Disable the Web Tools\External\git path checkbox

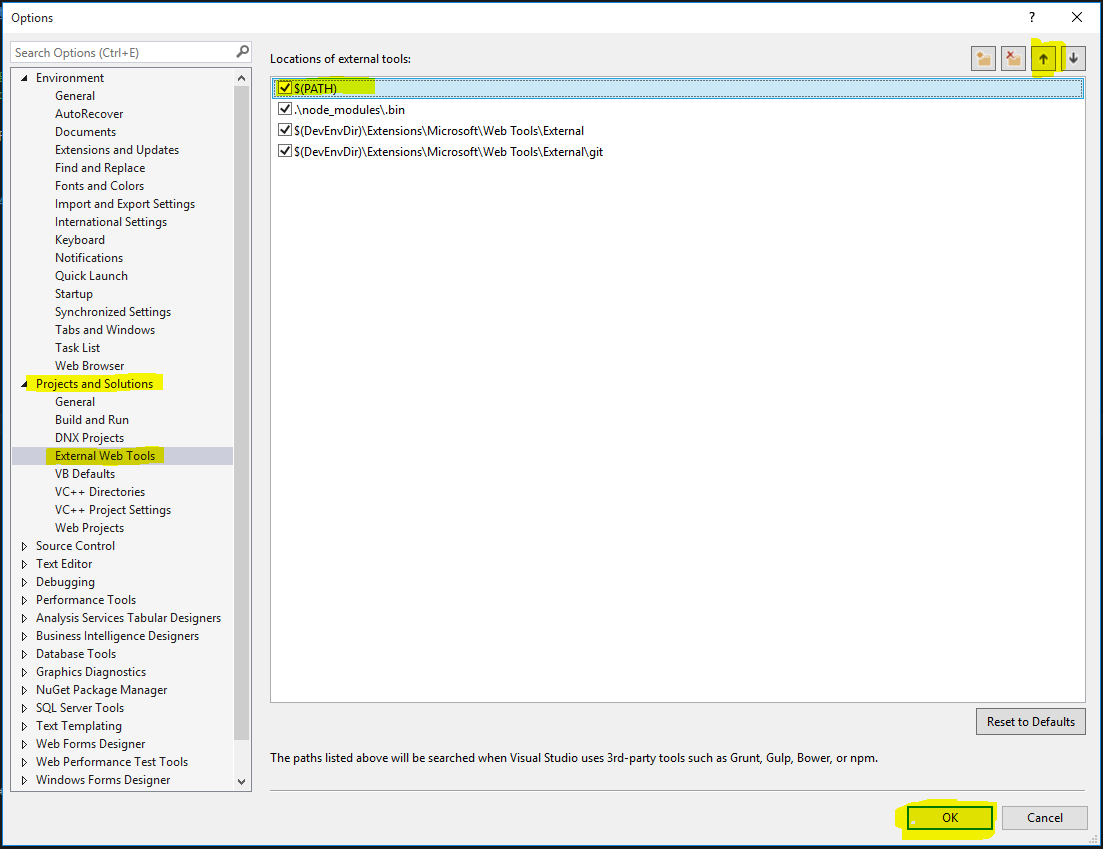point(286,152)
